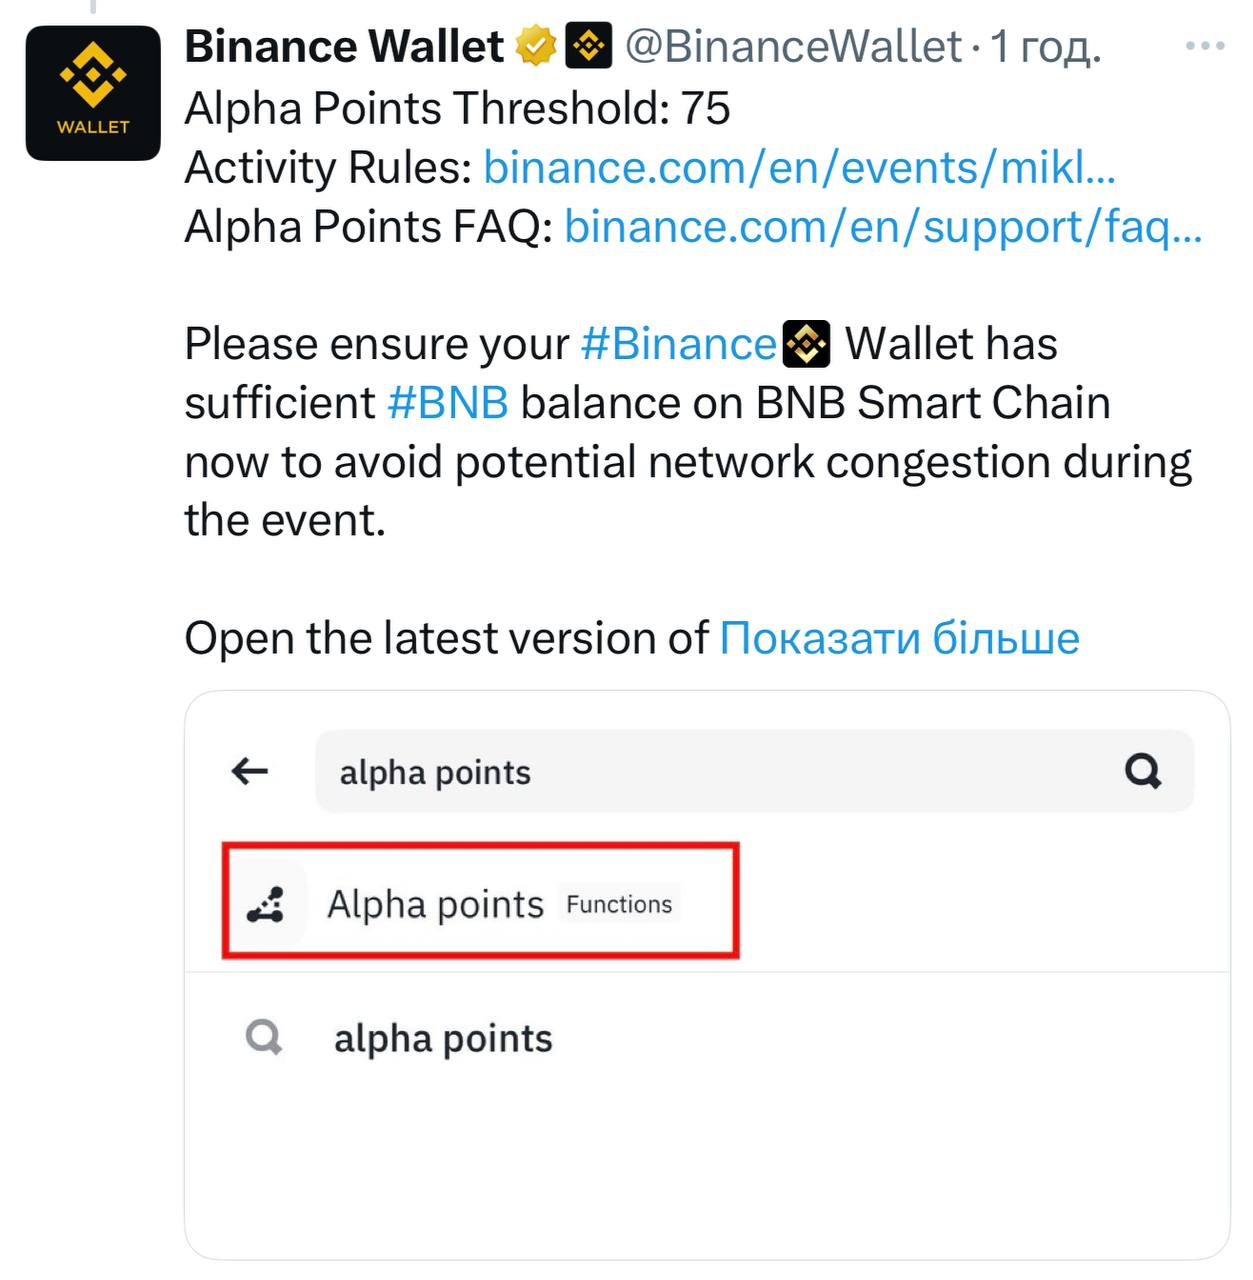Viewport: 1253px width, 1280px height.
Task: Click the back arrow in the embedded image
Action: [x=250, y=771]
